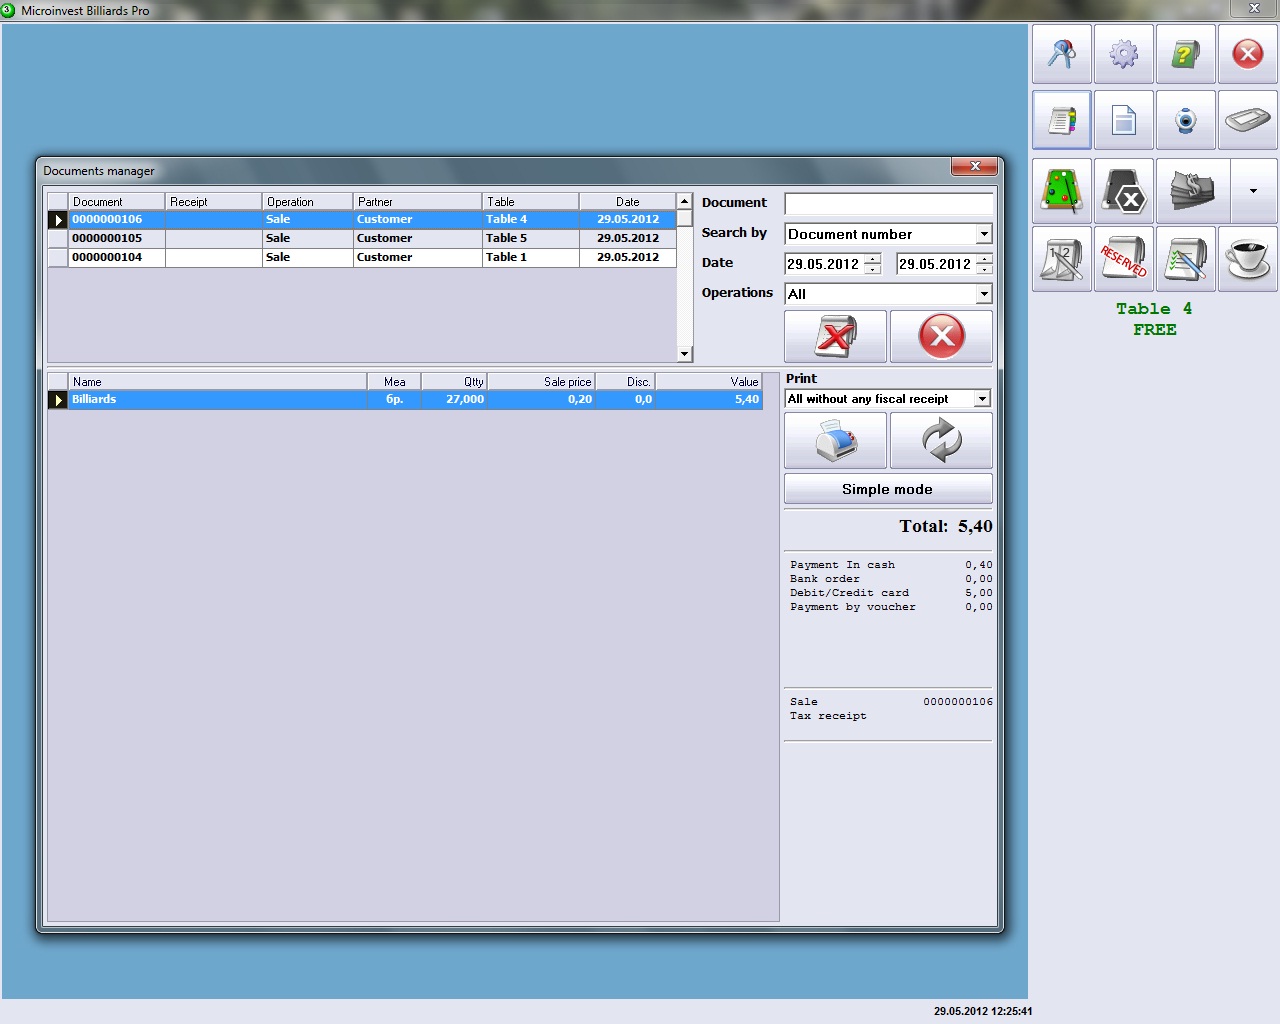The width and height of the screenshot is (1280, 1024).
Task: Click the printer icon button
Action: pos(836,441)
